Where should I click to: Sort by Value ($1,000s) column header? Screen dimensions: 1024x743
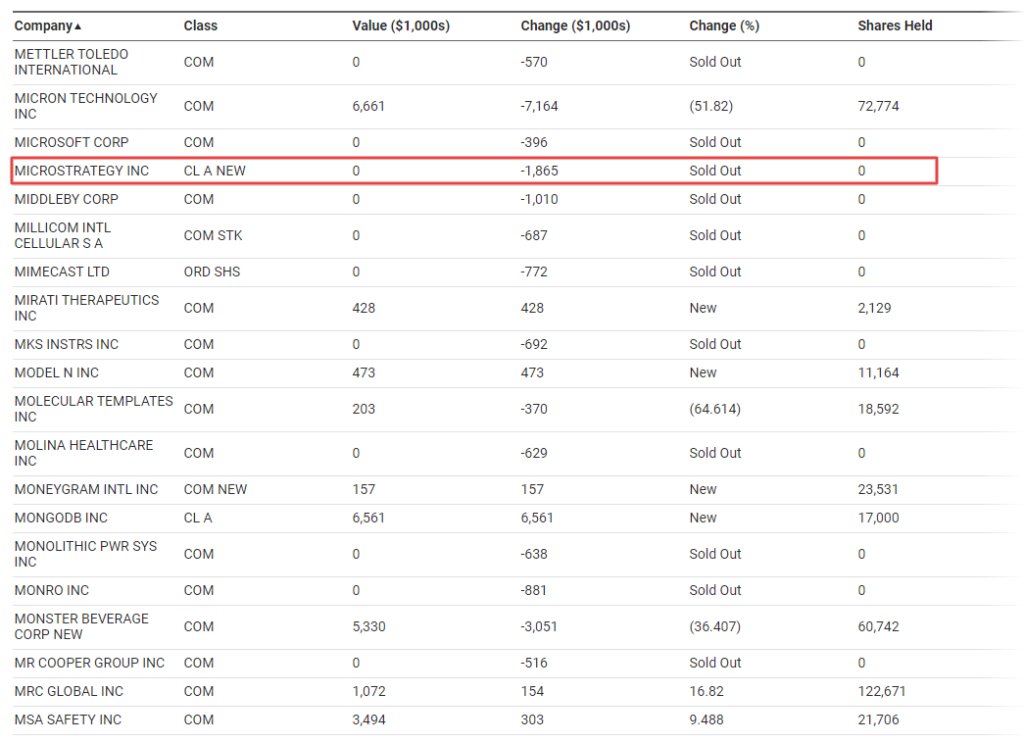tap(401, 26)
